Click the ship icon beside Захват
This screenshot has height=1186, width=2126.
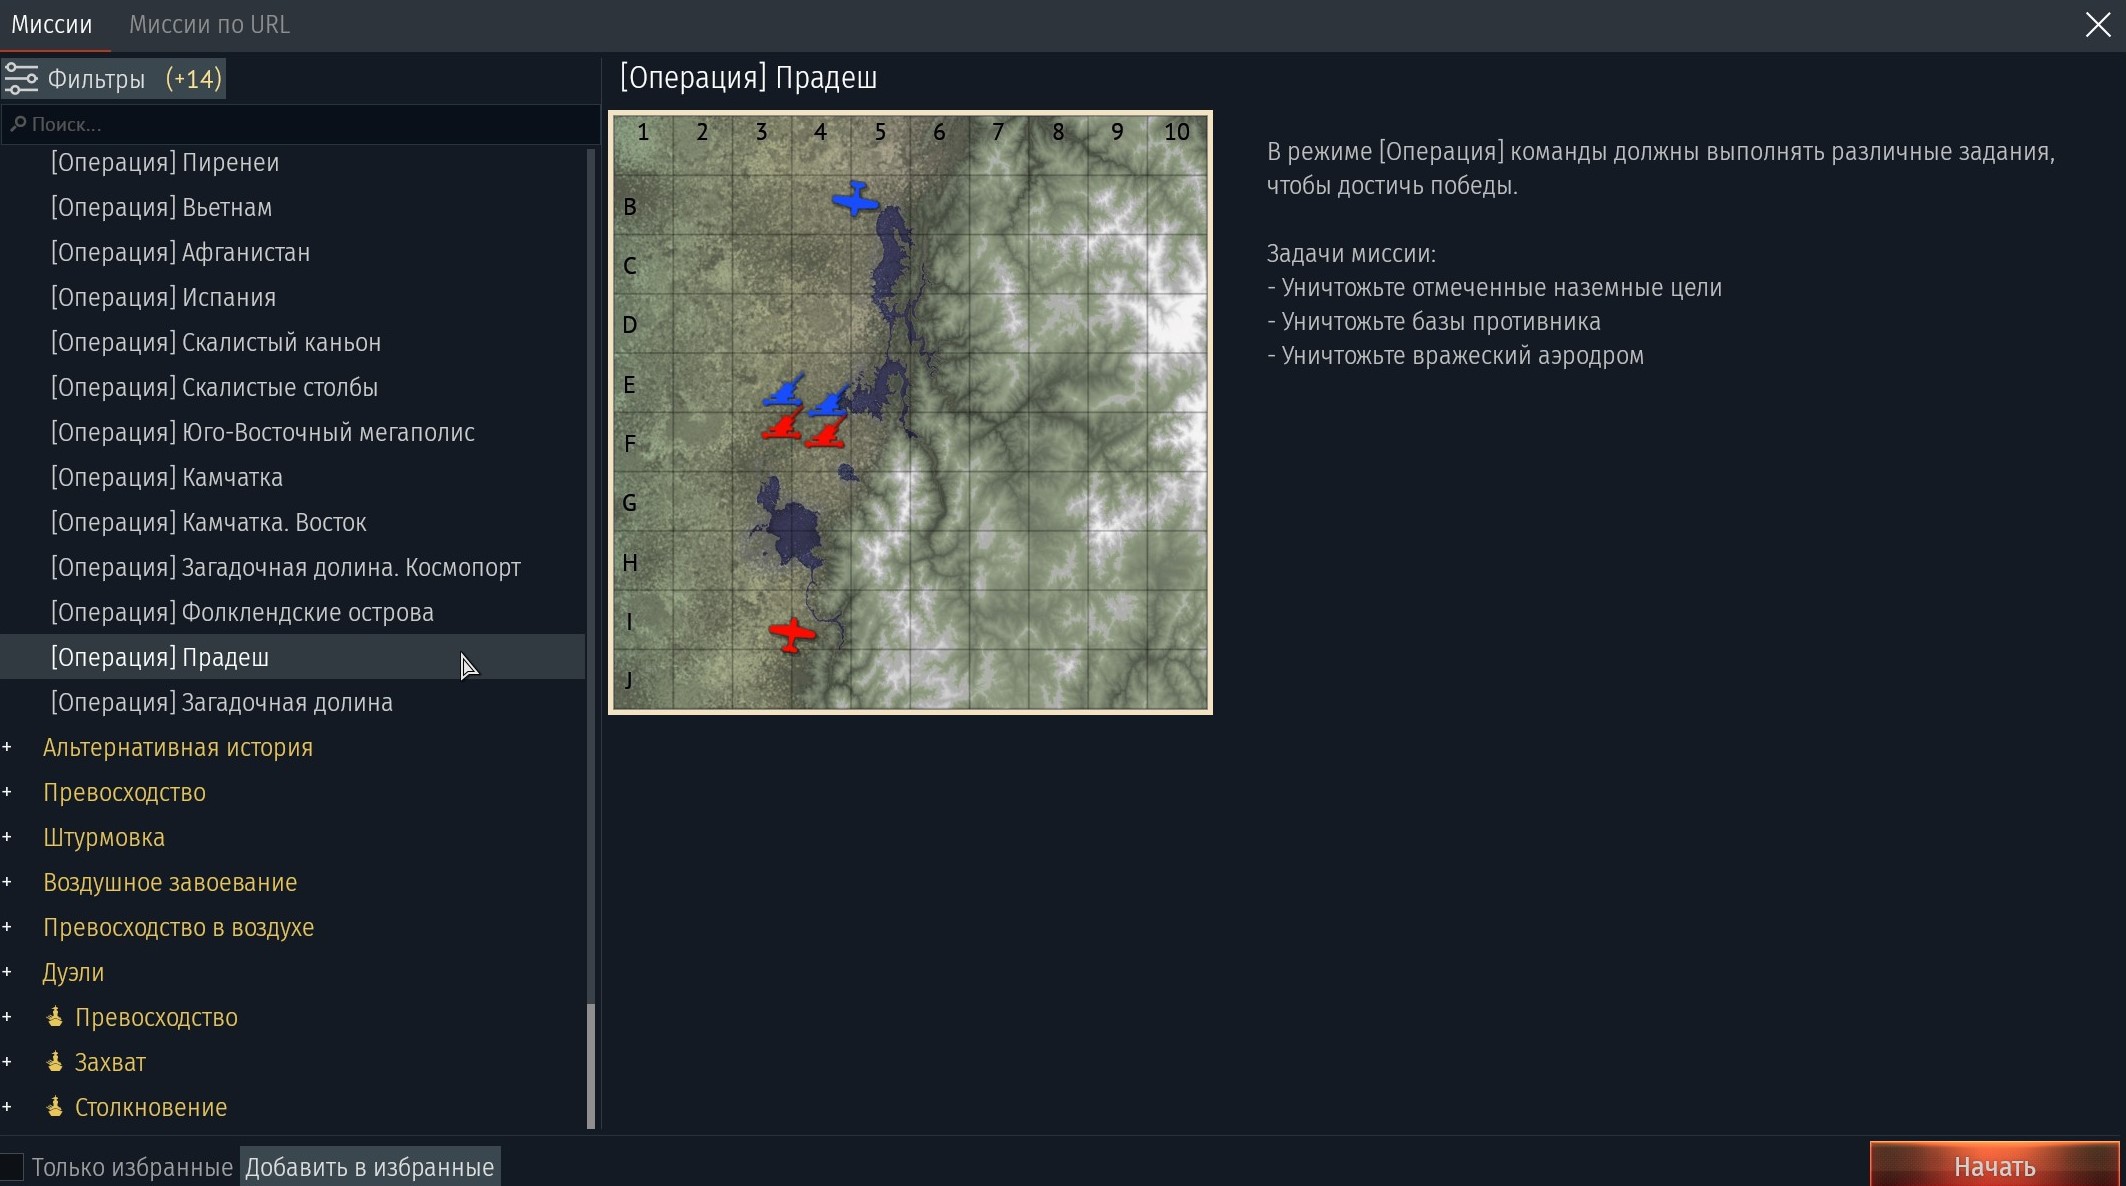click(55, 1061)
